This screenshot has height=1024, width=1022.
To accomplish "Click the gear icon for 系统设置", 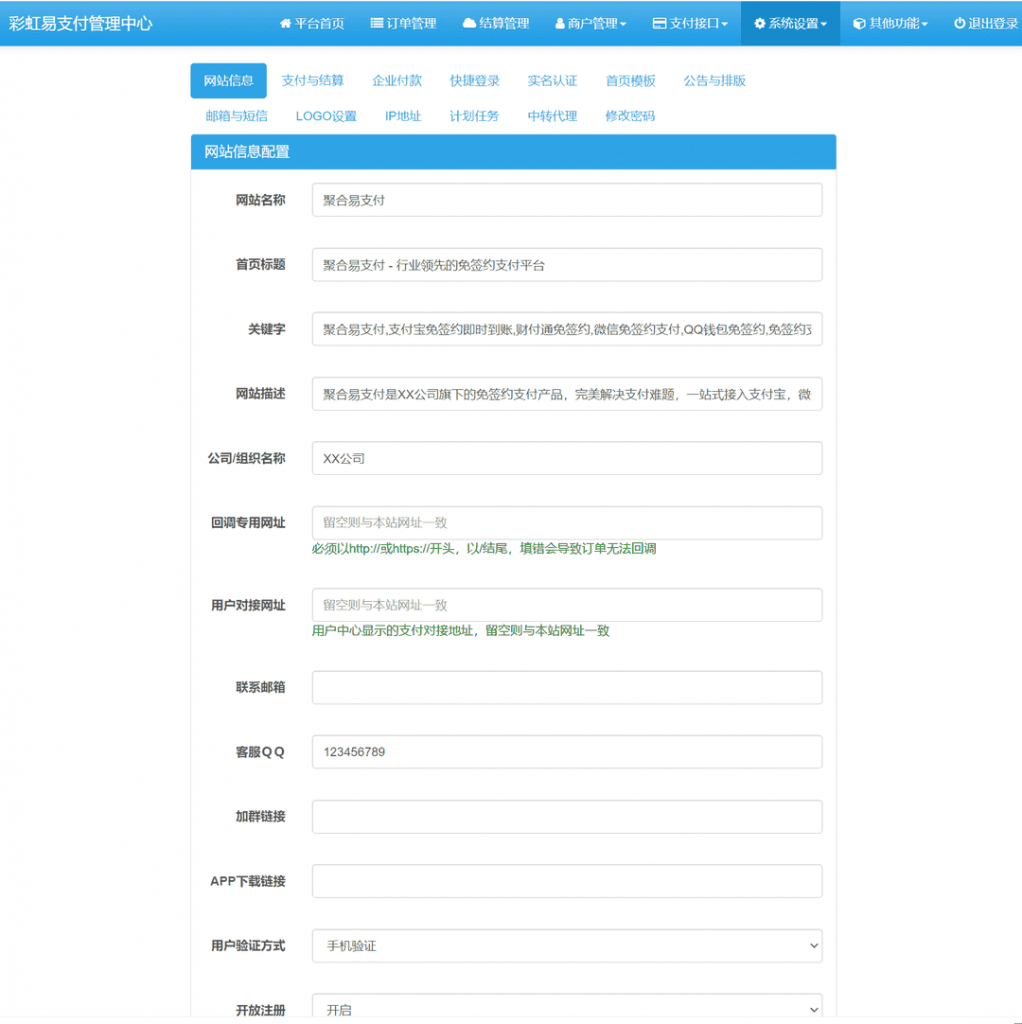I will [759, 23].
